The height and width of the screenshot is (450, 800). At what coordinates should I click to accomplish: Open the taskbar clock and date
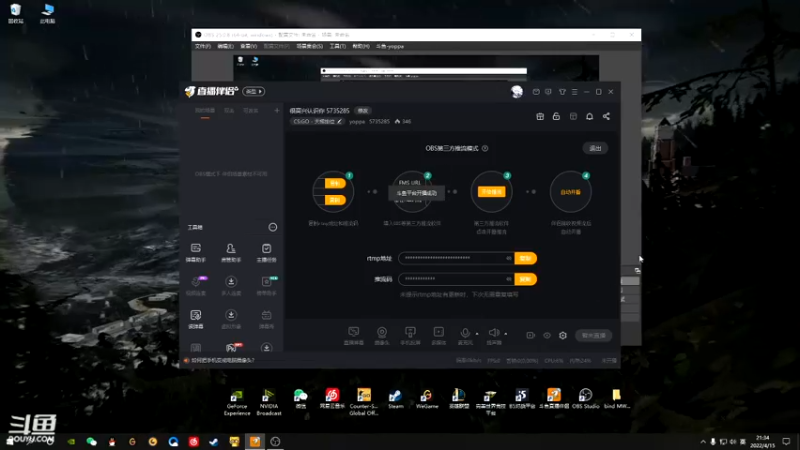pos(762,442)
